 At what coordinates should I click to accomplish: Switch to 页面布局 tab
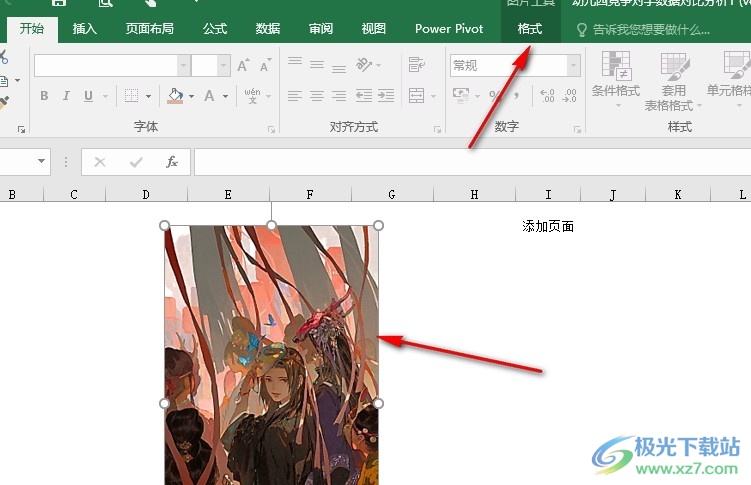tap(149, 29)
